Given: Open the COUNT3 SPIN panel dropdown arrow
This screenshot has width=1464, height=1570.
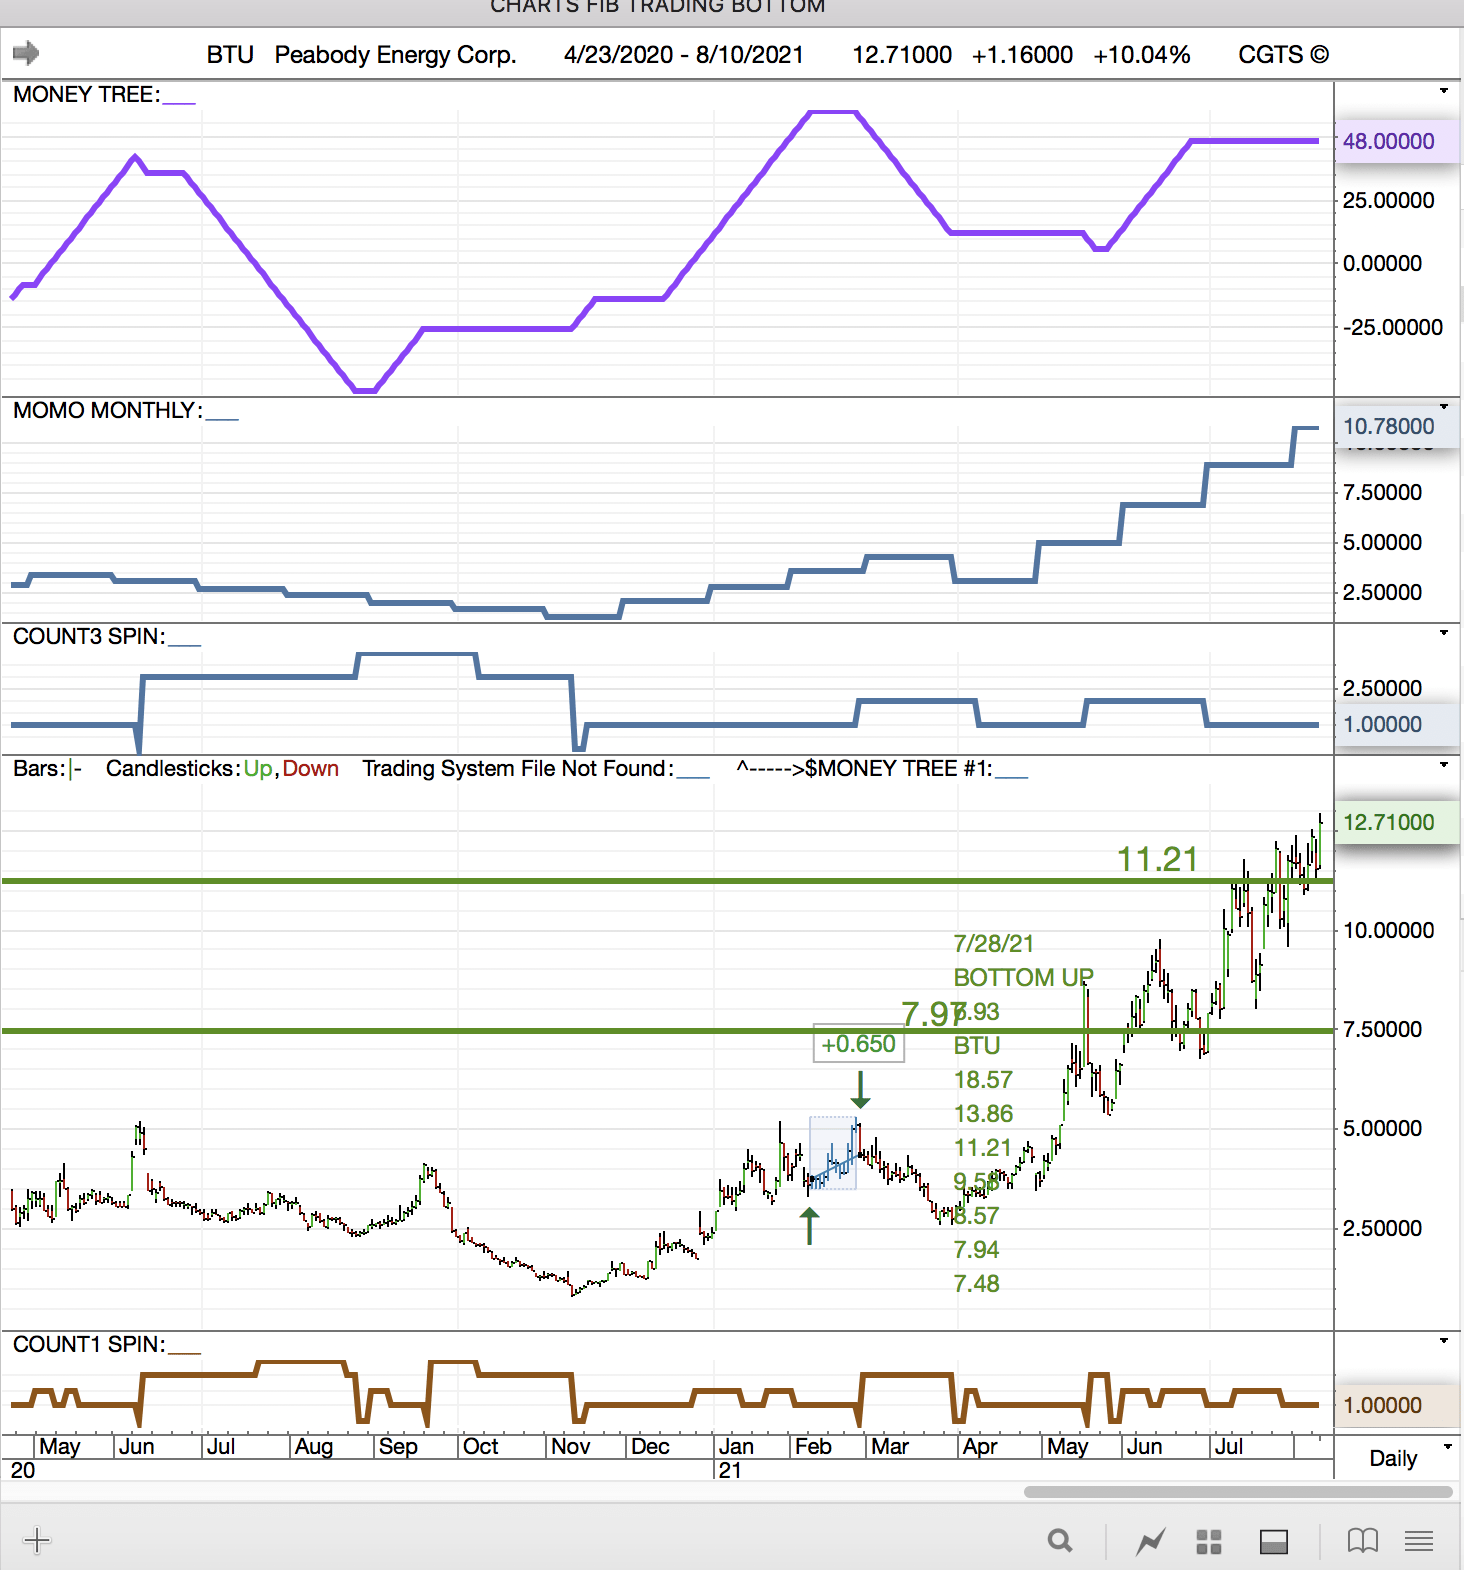Looking at the screenshot, I should coord(1444,633).
